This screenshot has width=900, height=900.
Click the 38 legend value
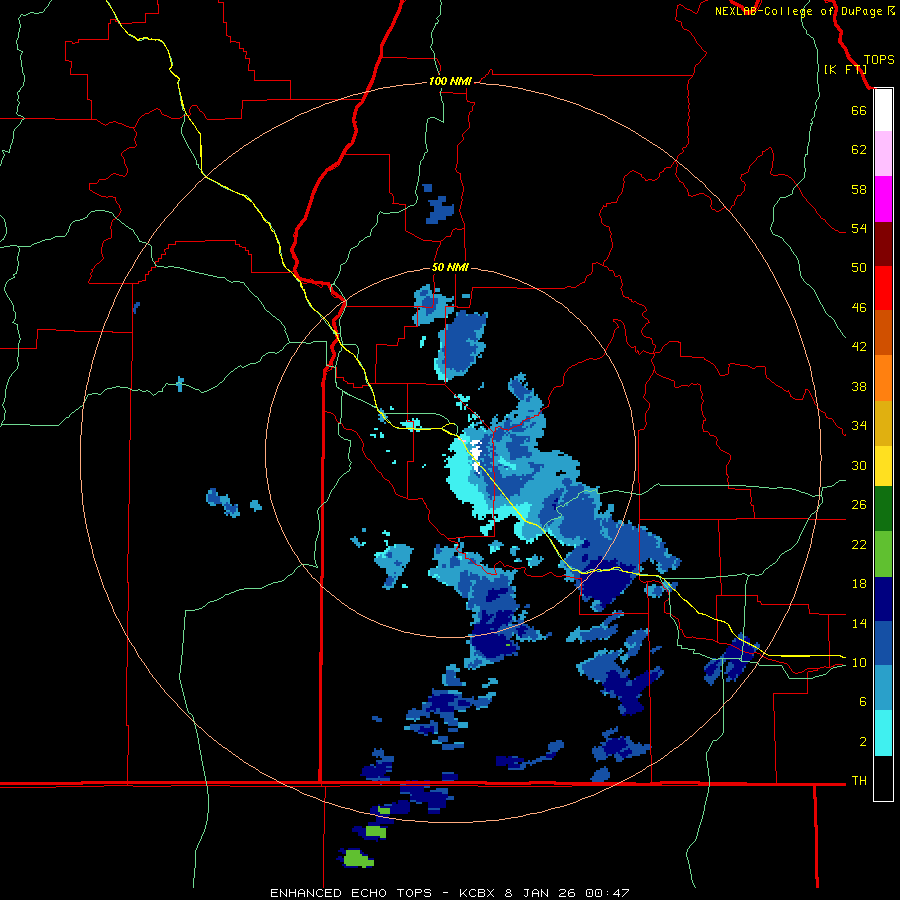(859, 386)
